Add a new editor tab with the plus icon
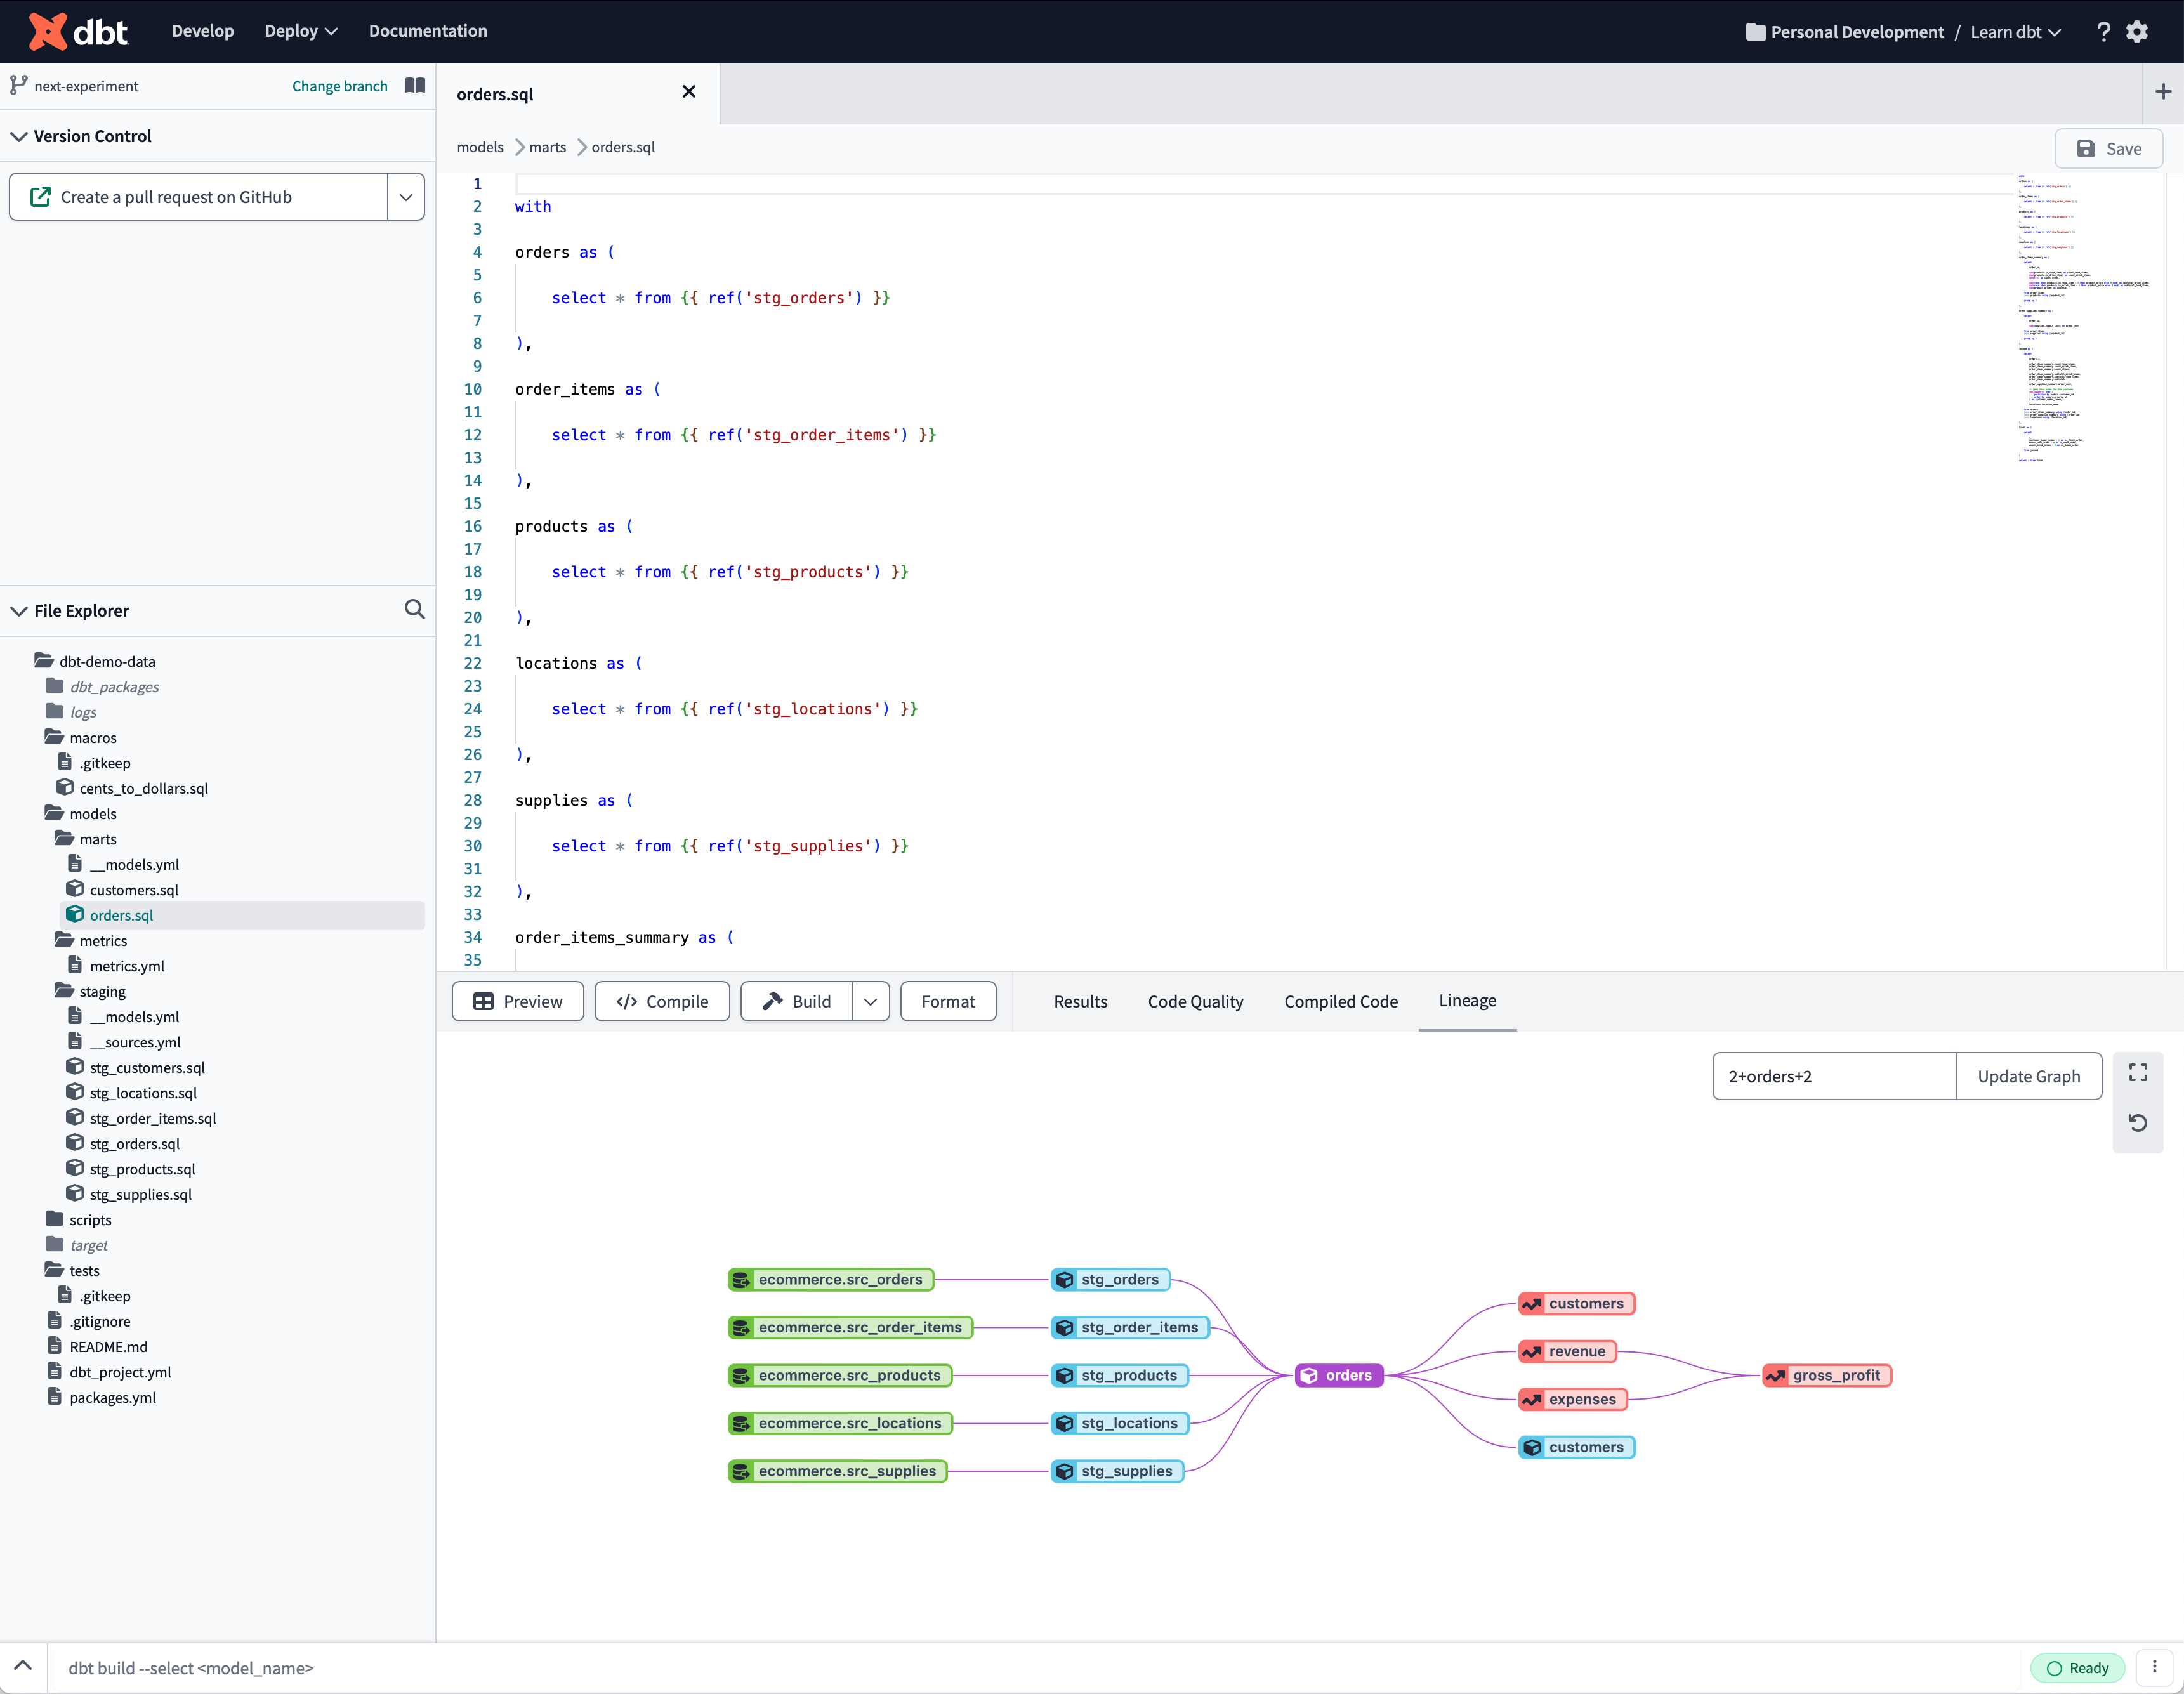The width and height of the screenshot is (2184, 1694). [x=2163, y=92]
